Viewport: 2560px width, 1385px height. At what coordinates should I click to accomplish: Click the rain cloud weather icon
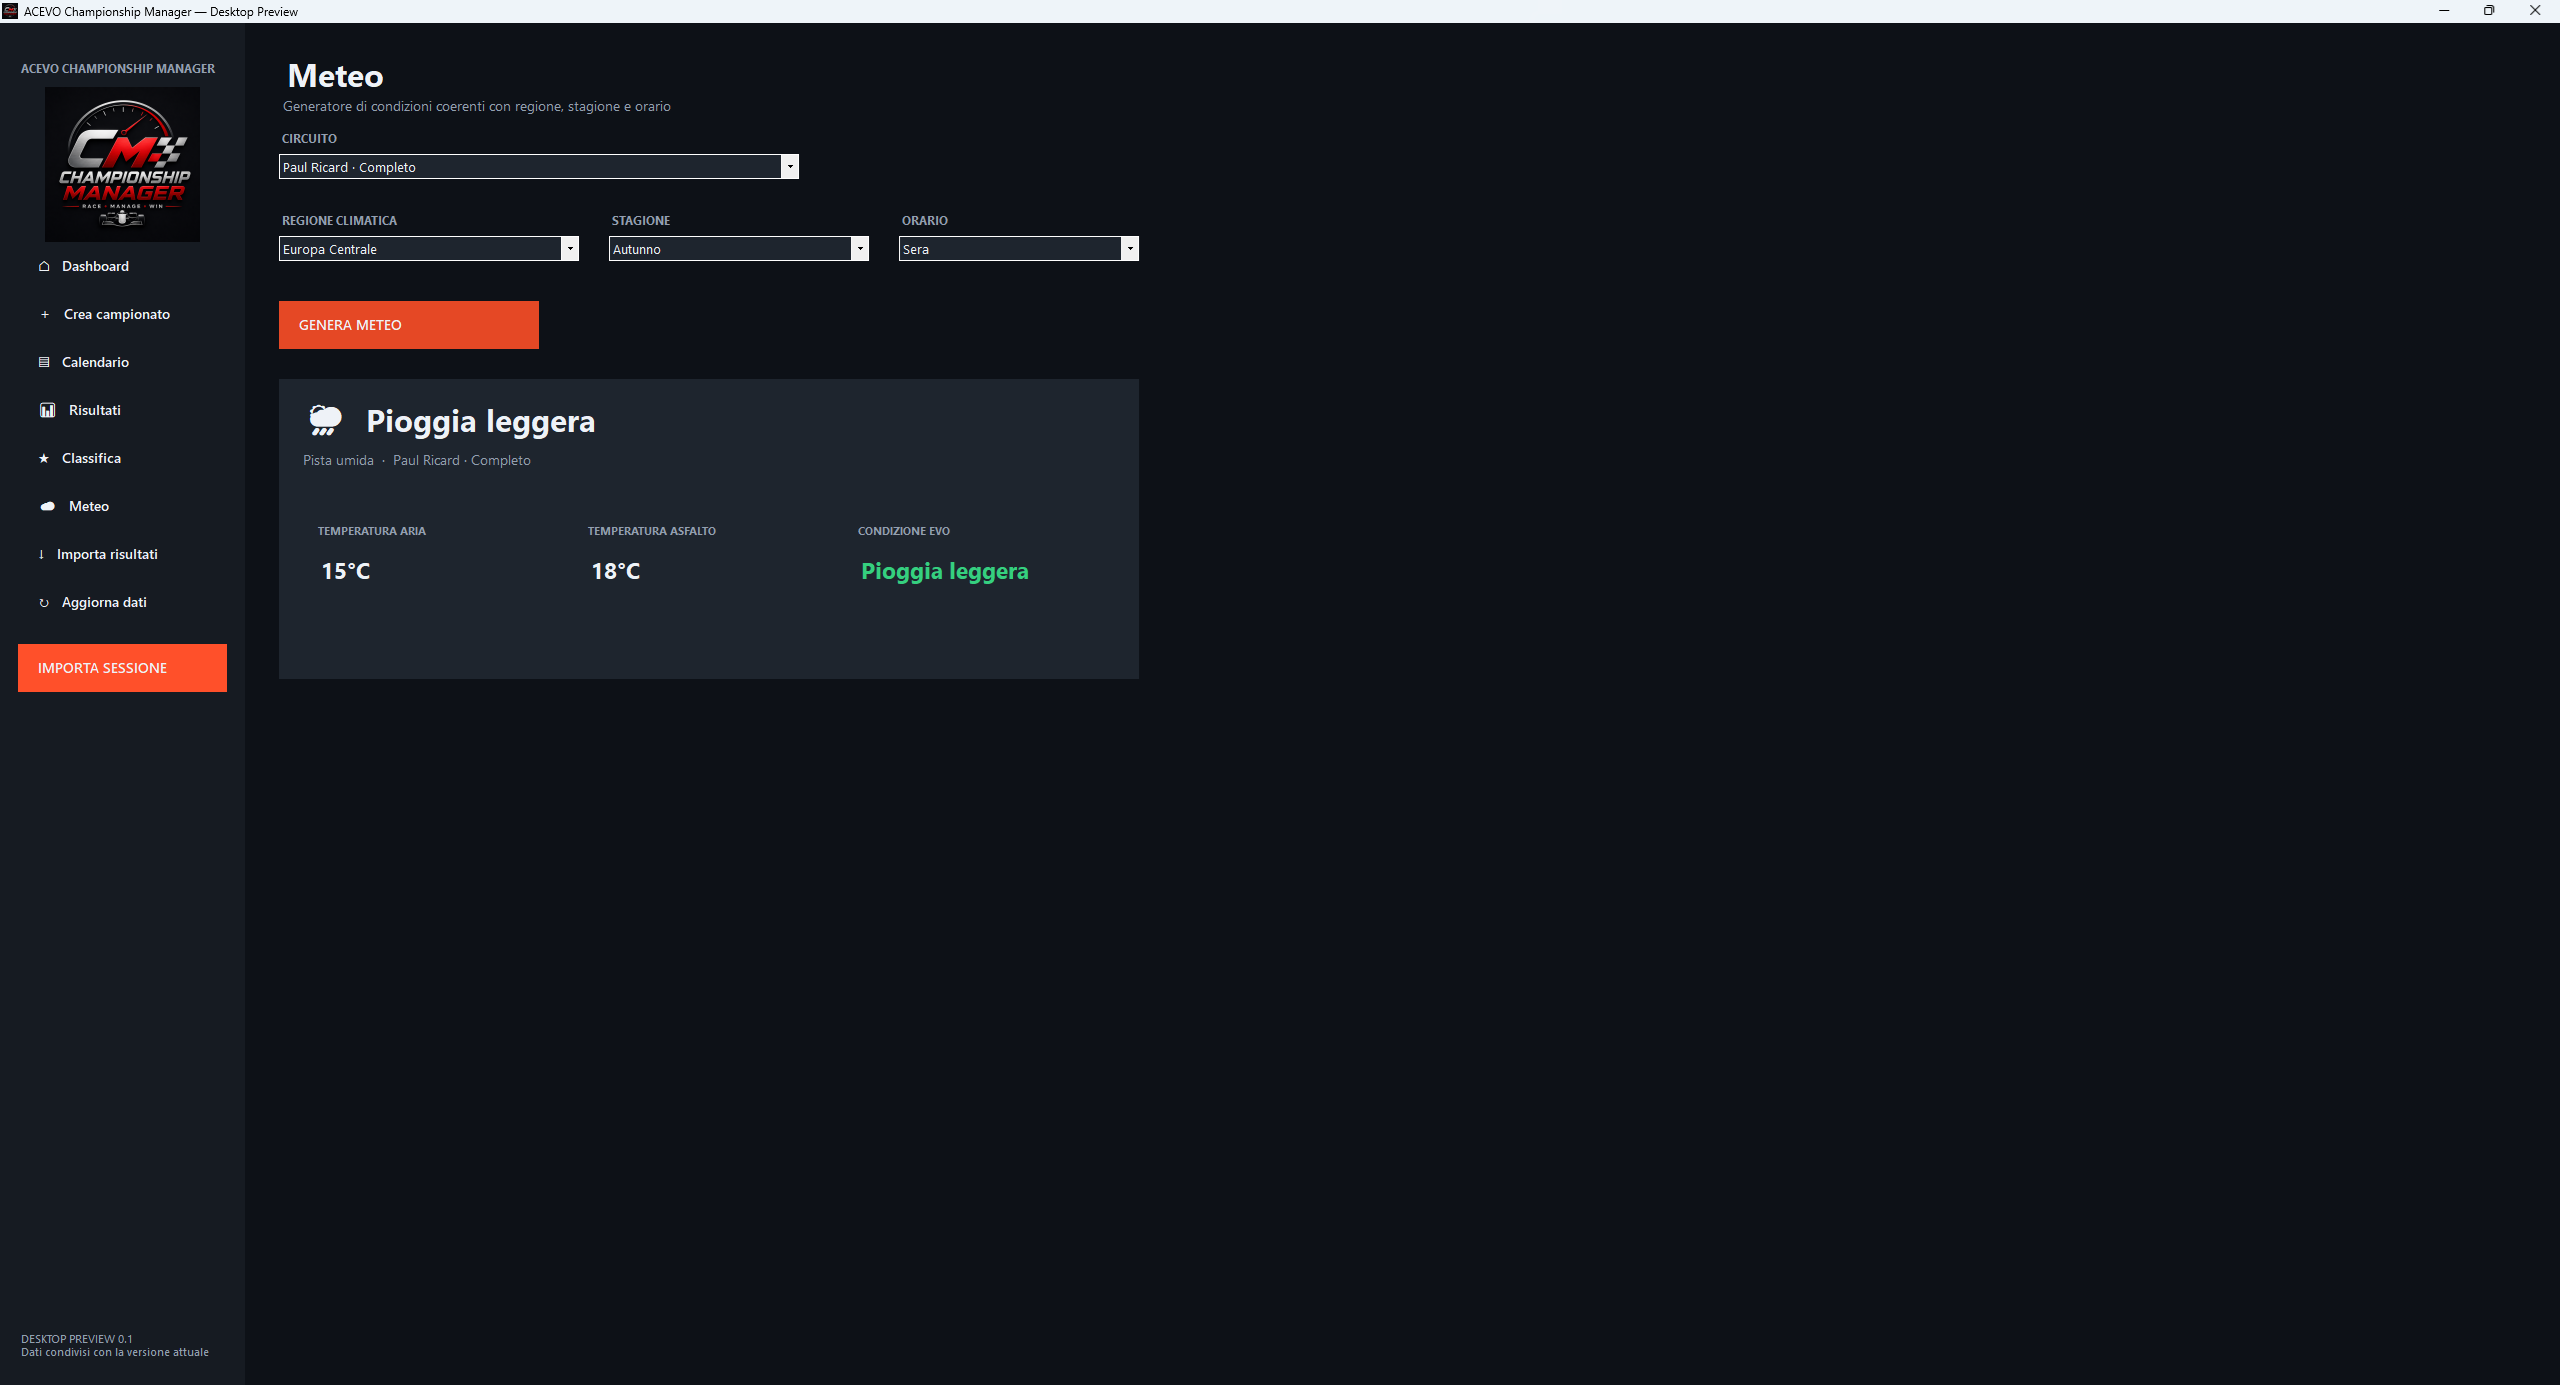coord(325,421)
